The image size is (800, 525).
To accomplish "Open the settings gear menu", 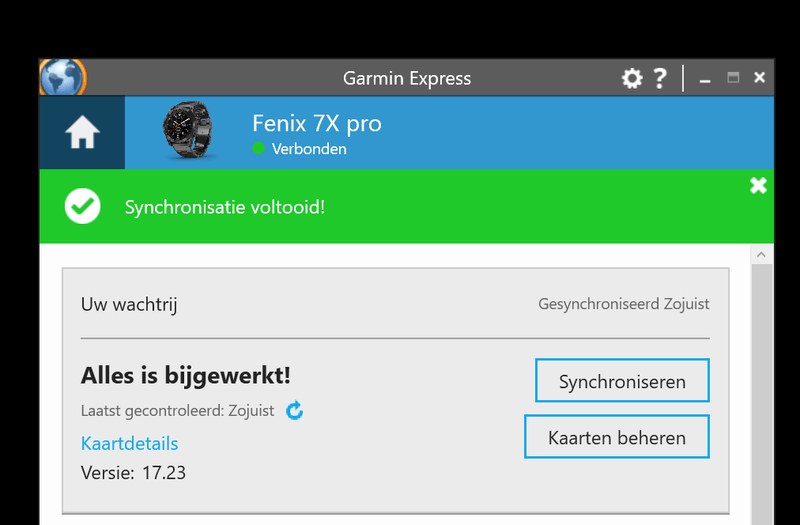I will coord(631,78).
